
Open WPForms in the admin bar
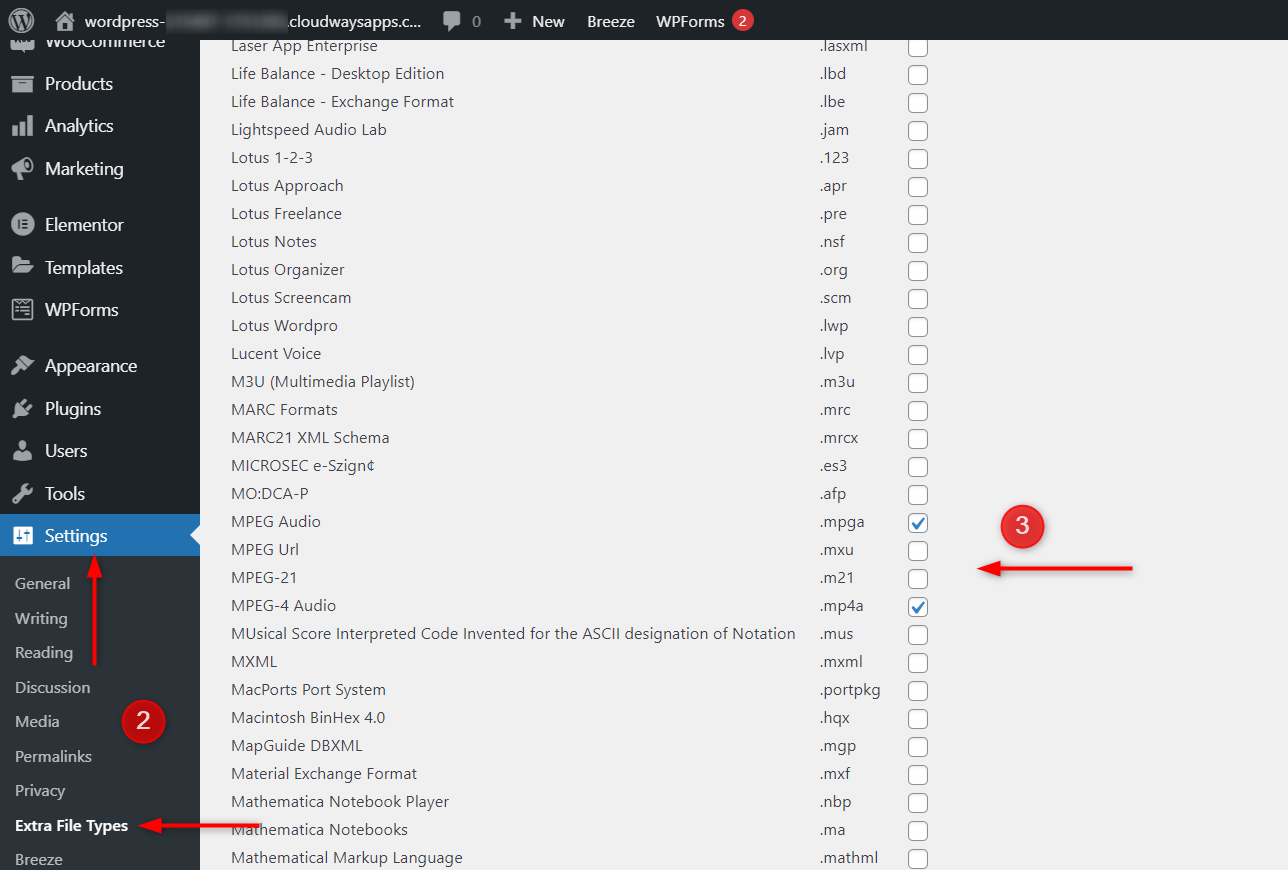[x=690, y=21]
